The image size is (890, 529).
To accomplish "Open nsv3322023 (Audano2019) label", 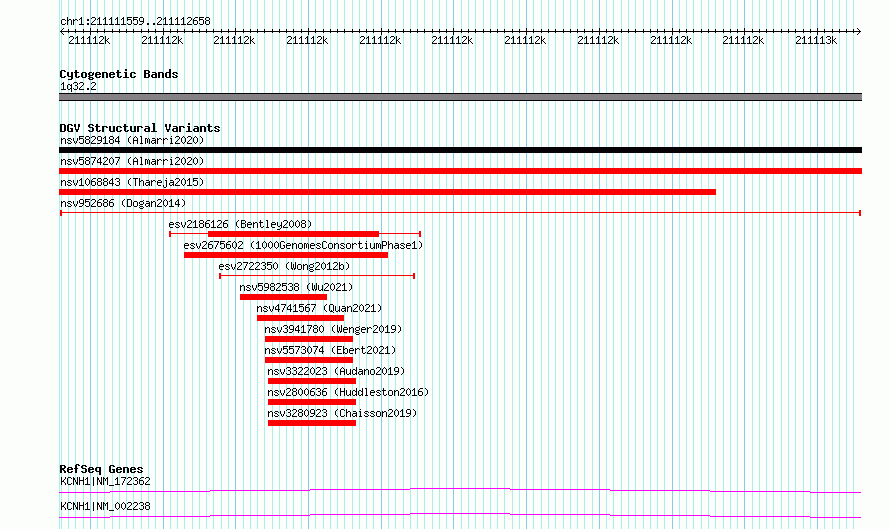I will coord(336,371).
